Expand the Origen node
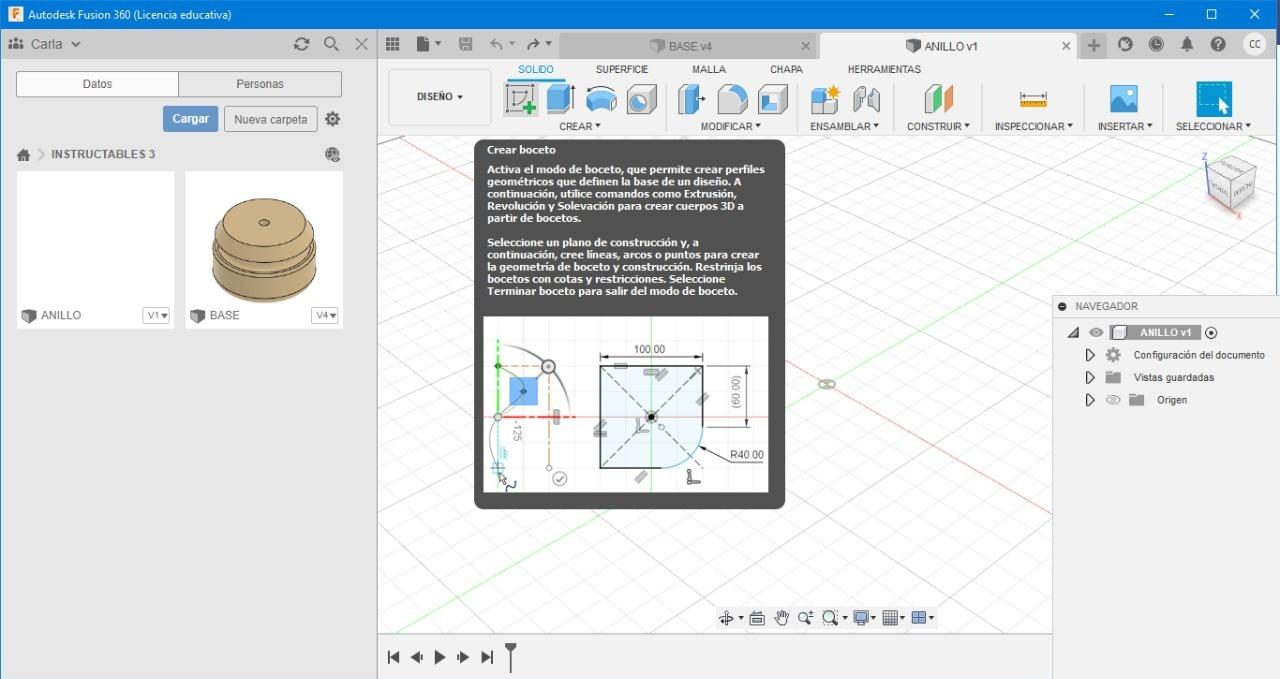 click(1090, 400)
